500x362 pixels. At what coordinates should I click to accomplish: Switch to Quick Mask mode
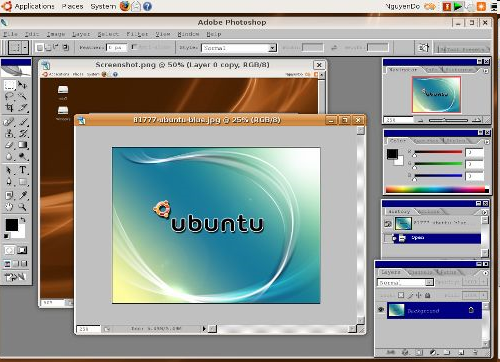click(22, 250)
